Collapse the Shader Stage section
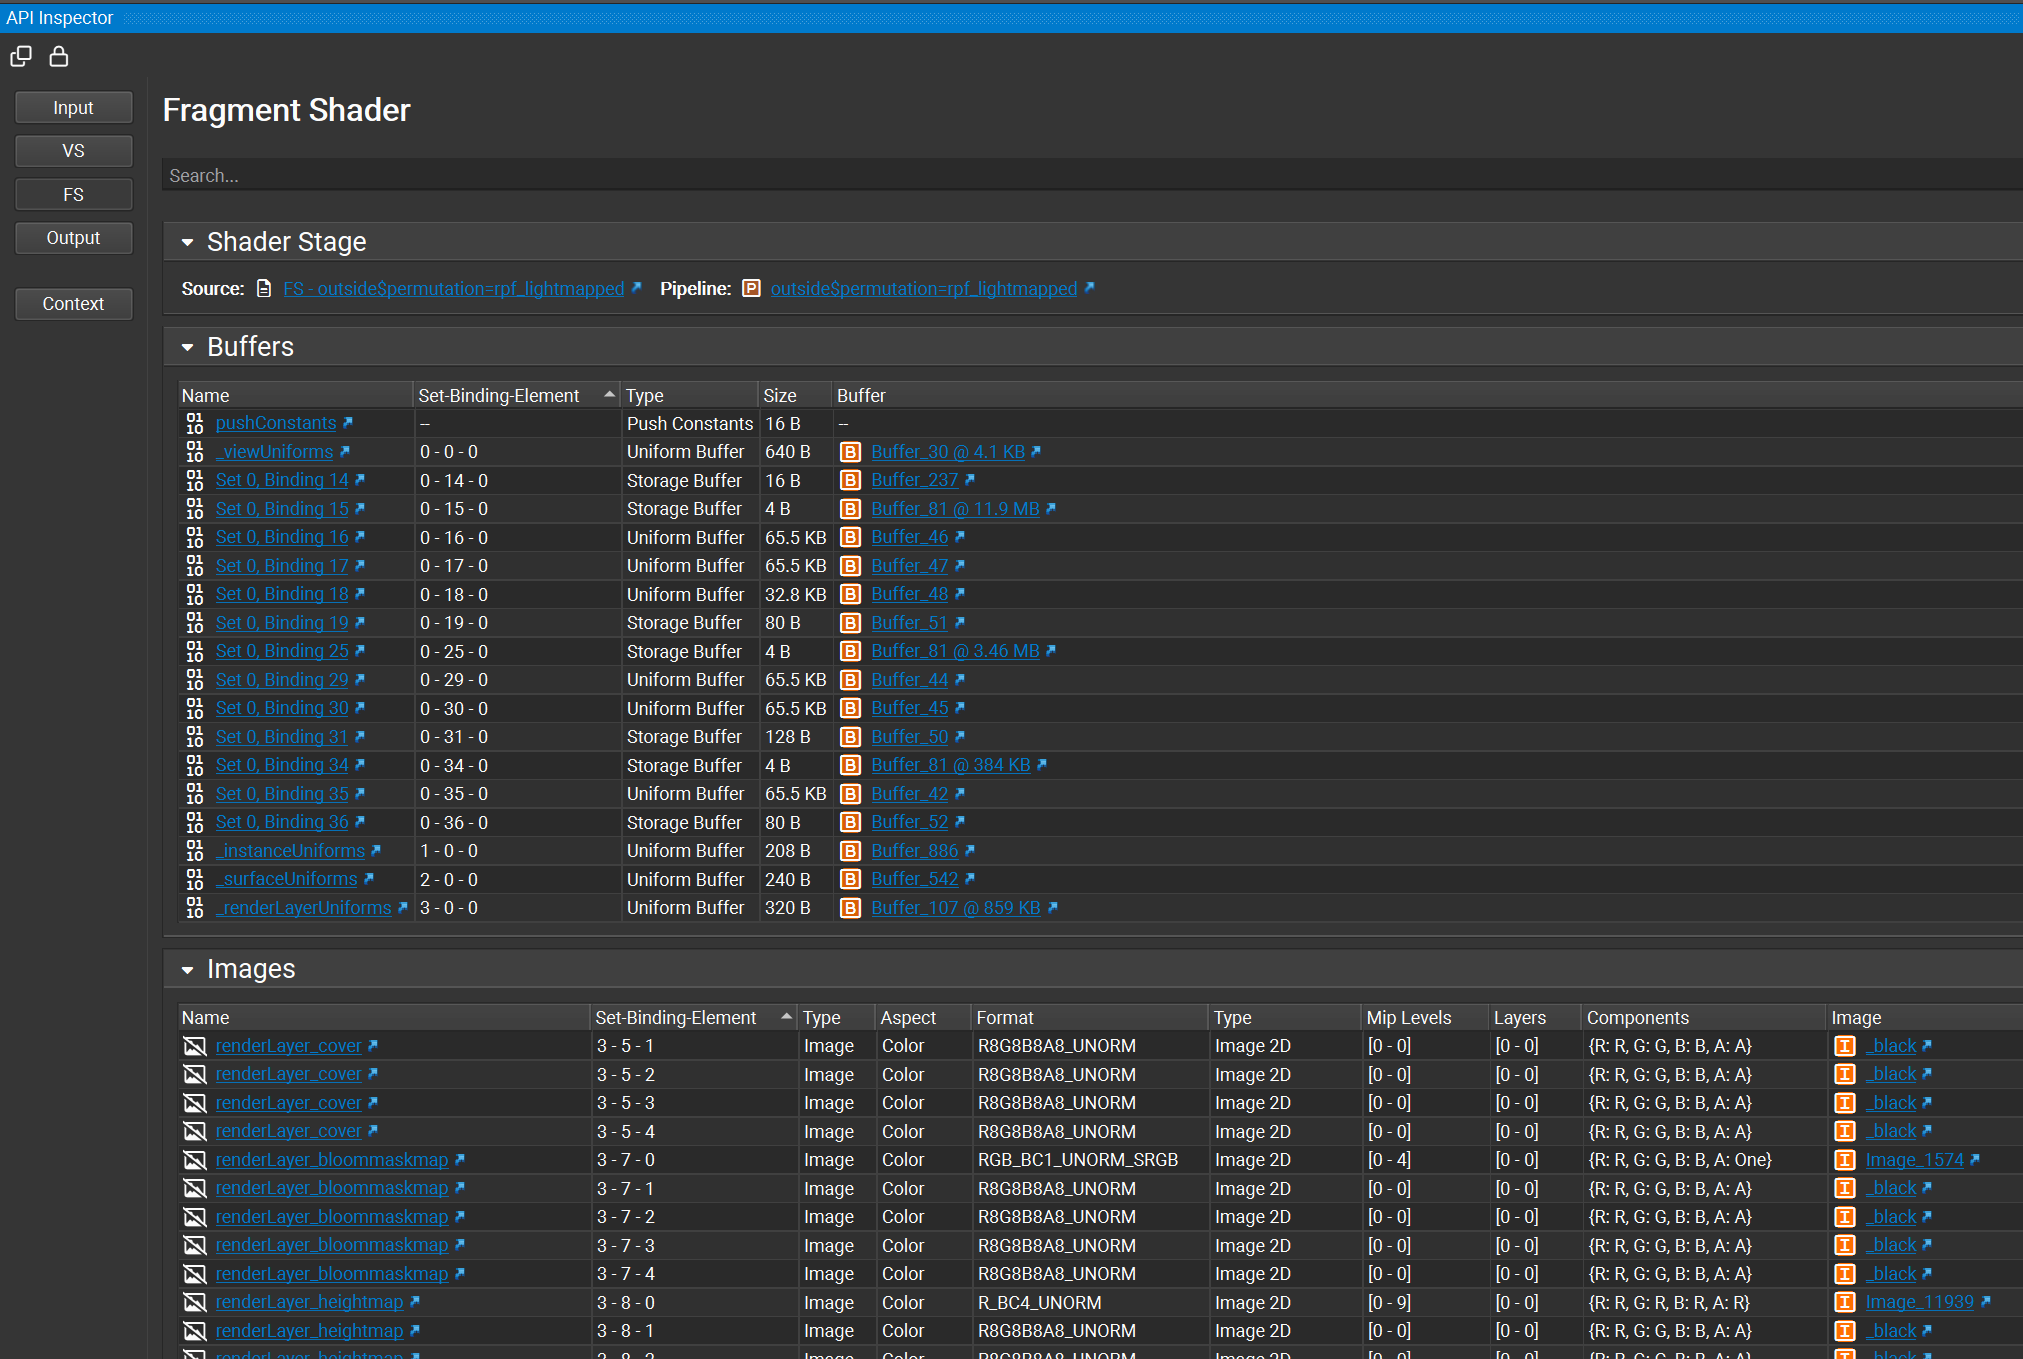This screenshot has height=1359, width=2023. 187,241
